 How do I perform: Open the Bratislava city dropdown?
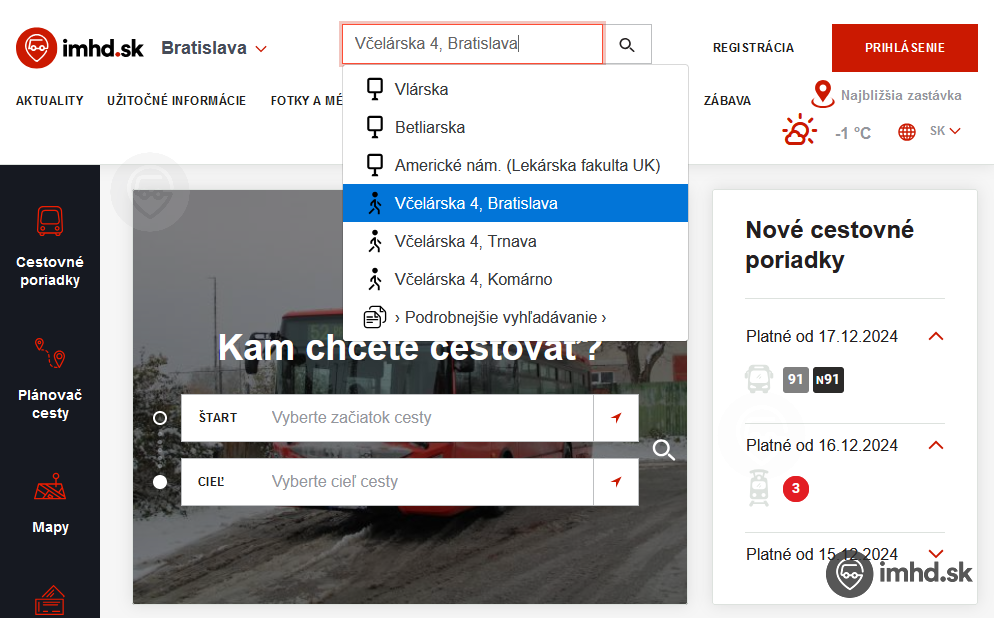(x=214, y=48)
